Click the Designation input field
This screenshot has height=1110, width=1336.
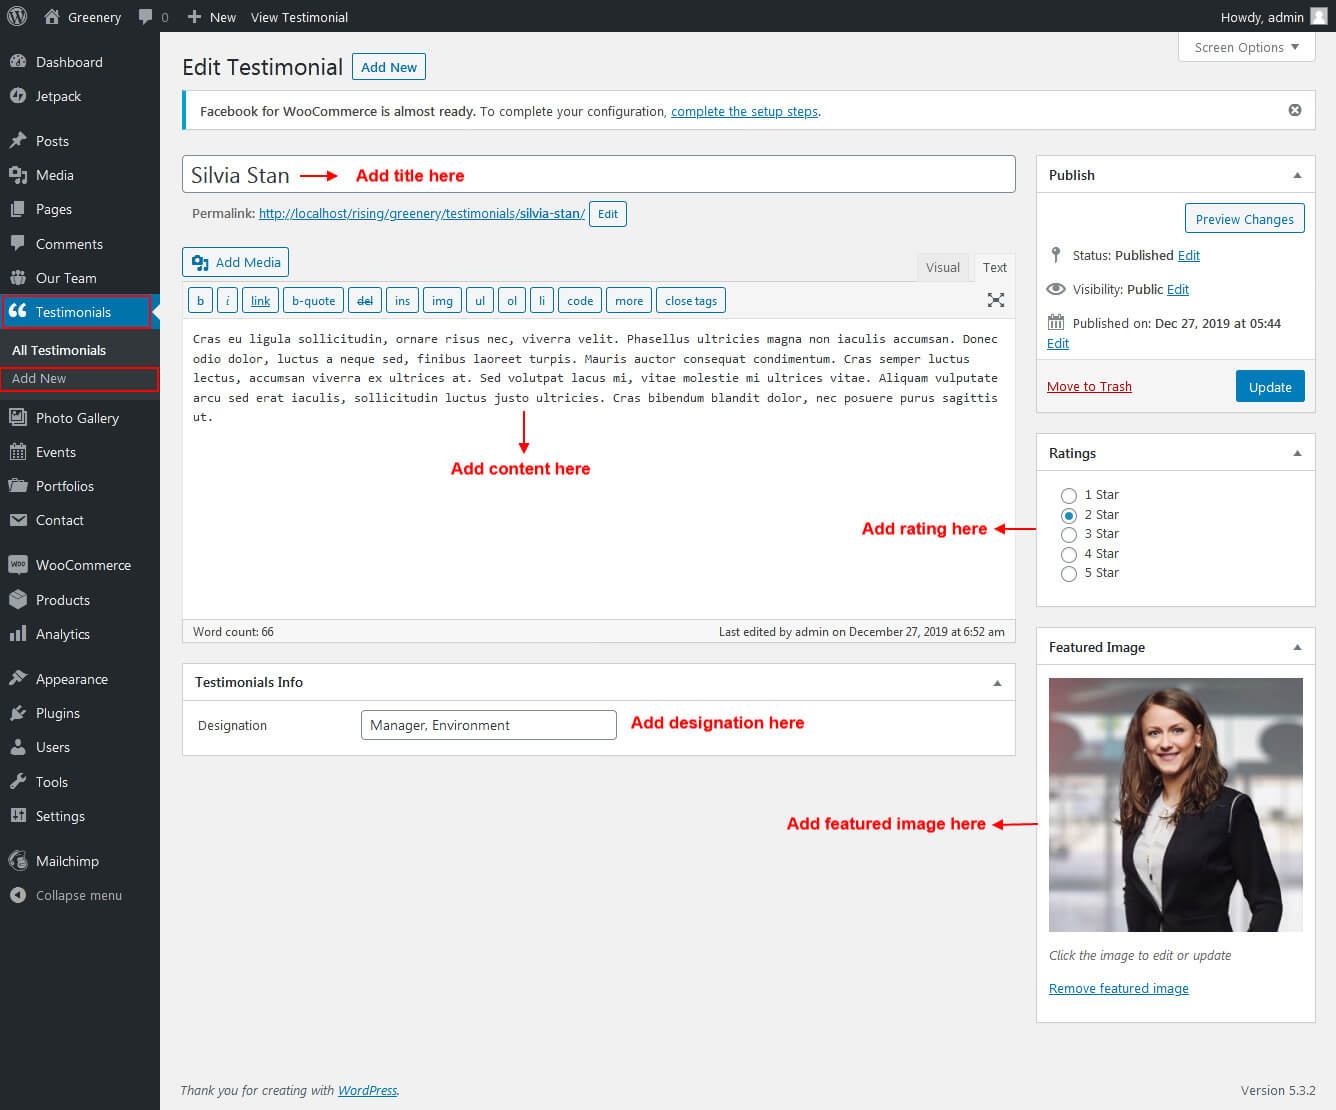[x=488, y=725]
